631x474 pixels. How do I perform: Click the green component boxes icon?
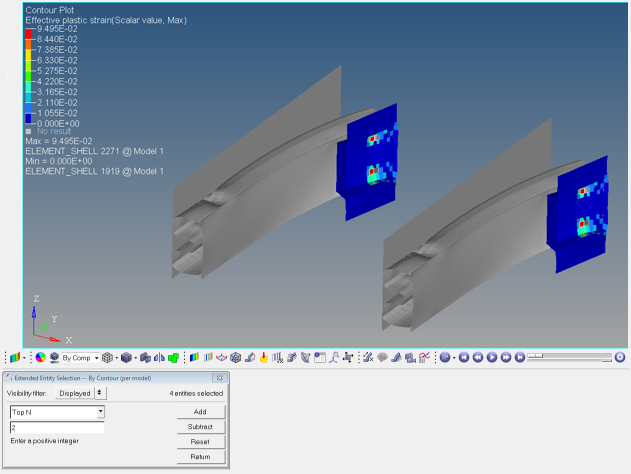pos(173,358)
